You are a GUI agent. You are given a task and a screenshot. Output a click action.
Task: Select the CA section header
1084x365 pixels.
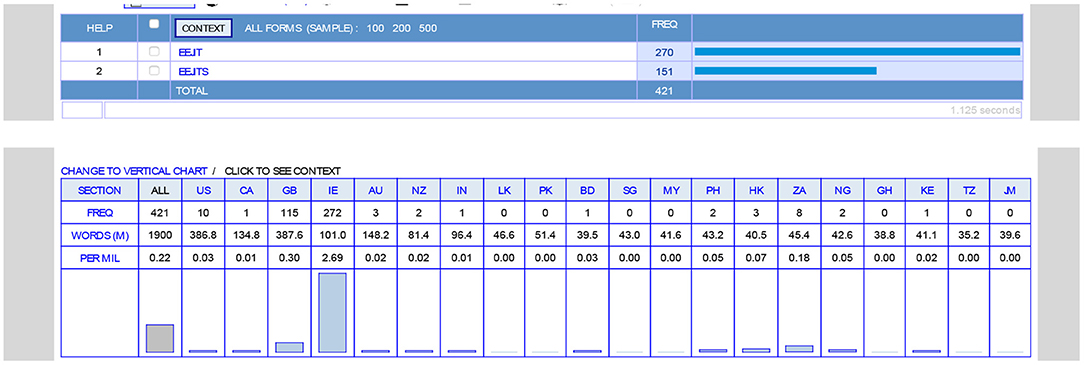click(x=246, y=190)
